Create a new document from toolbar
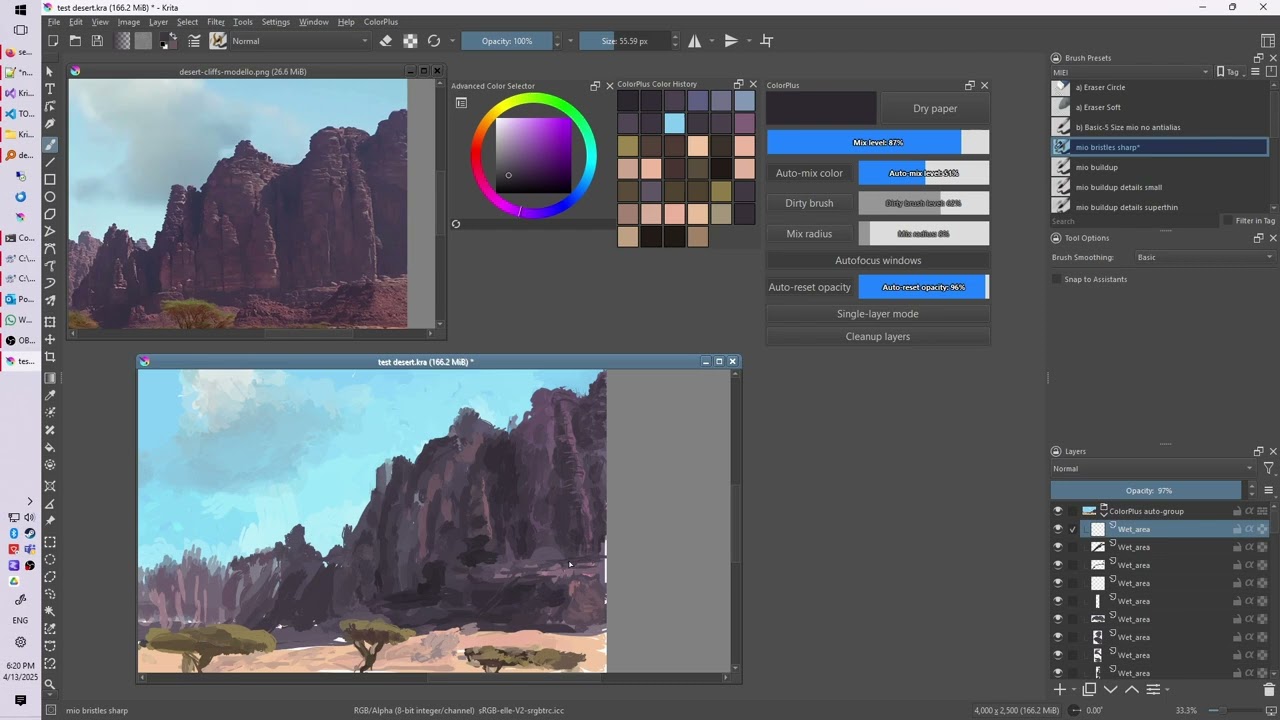Image resolution: width=1280 pixels, height=720 pixels. 54,41
